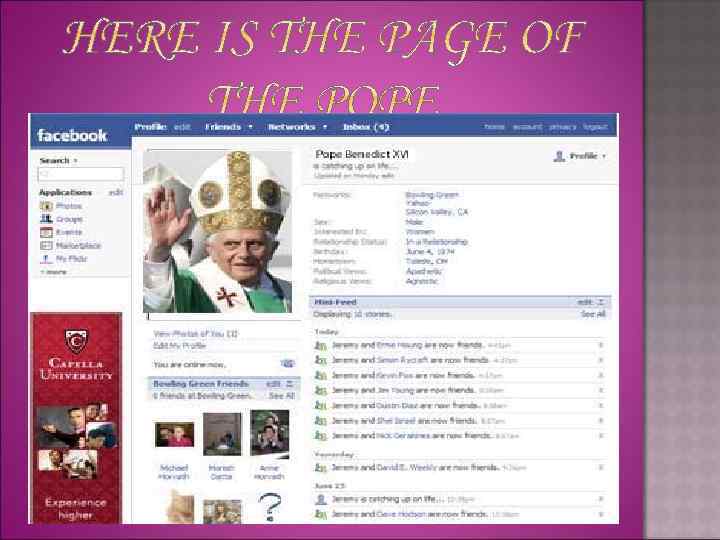Expand the Friends menu arrow
Image resolution: width=720 pixels, height=540 pixels.
pyautogui.click(x=250, y=127)
